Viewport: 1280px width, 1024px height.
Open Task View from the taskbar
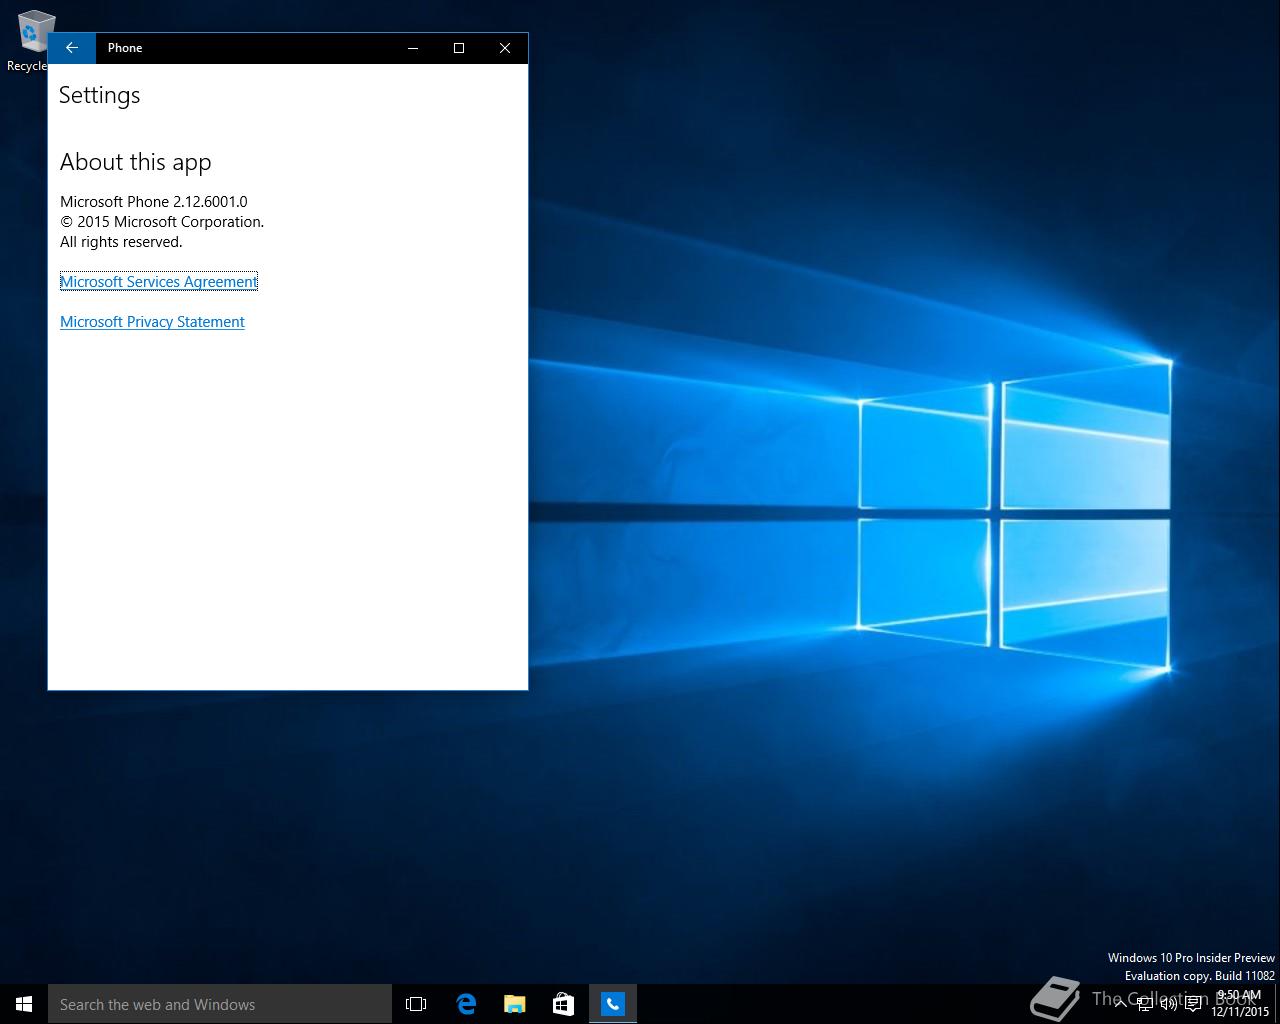[x=416, y=1004]
